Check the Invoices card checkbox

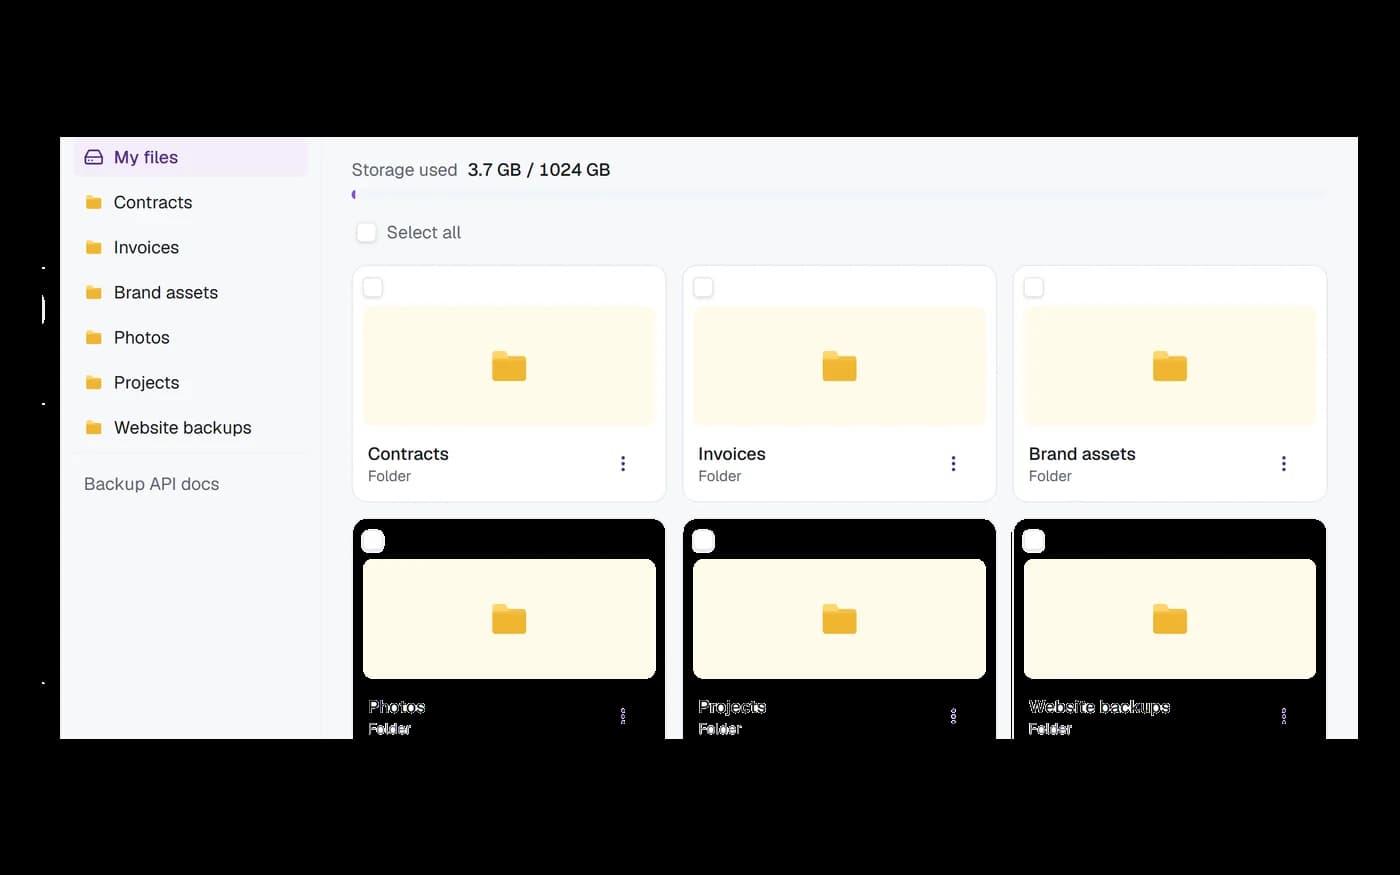704,288
